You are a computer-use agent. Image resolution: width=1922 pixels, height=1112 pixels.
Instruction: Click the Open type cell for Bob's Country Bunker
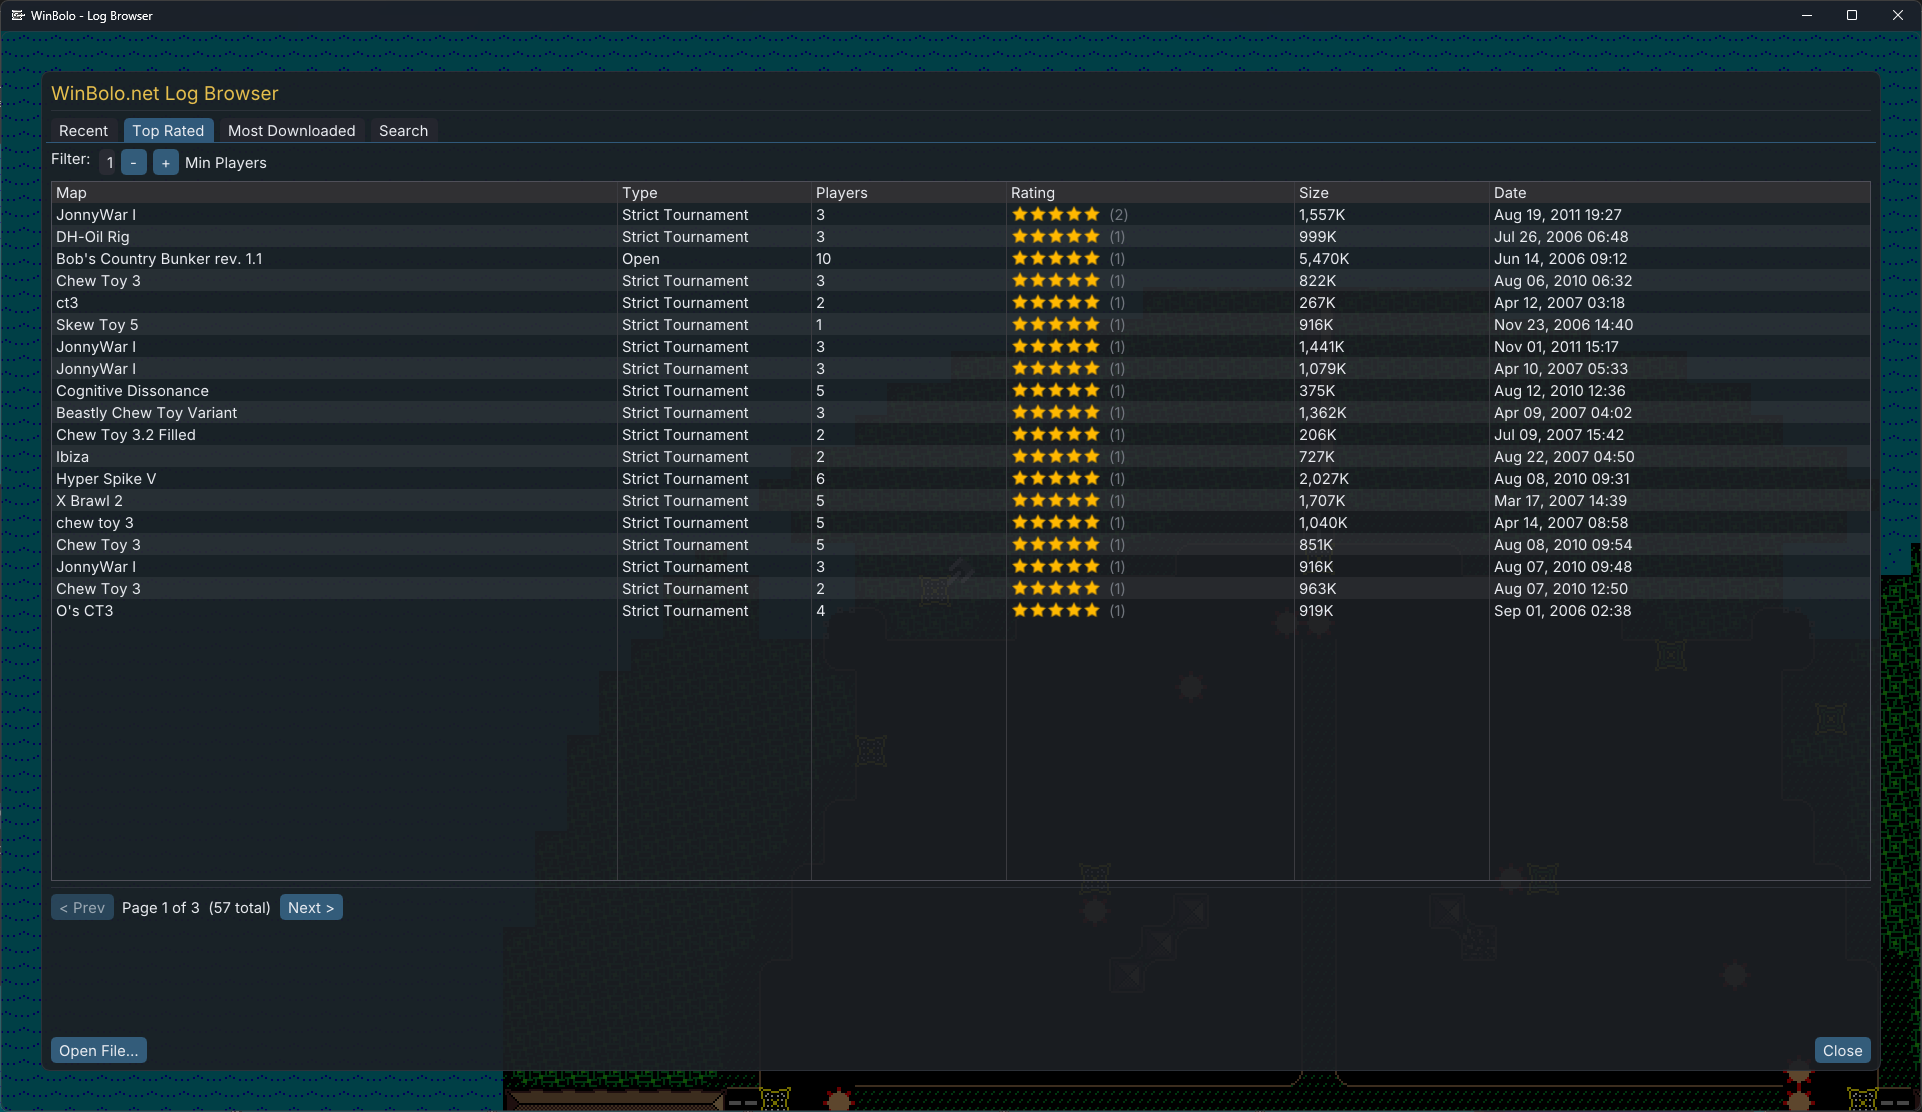[x=641, y=259]
